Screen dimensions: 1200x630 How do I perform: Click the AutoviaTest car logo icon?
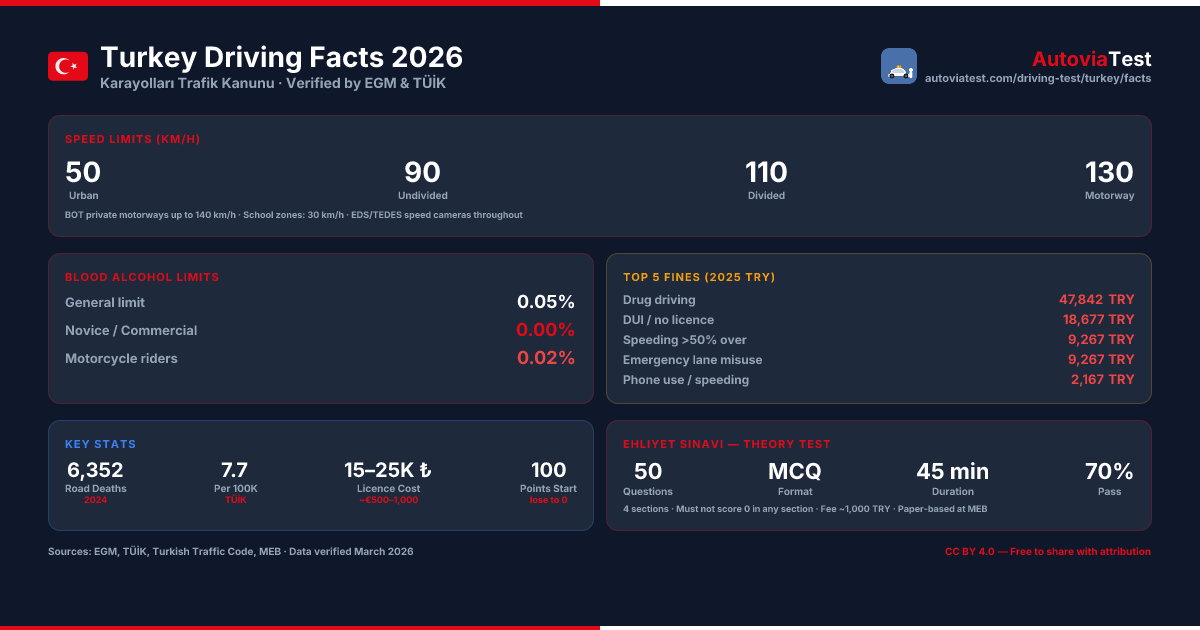tap(899, 66)
